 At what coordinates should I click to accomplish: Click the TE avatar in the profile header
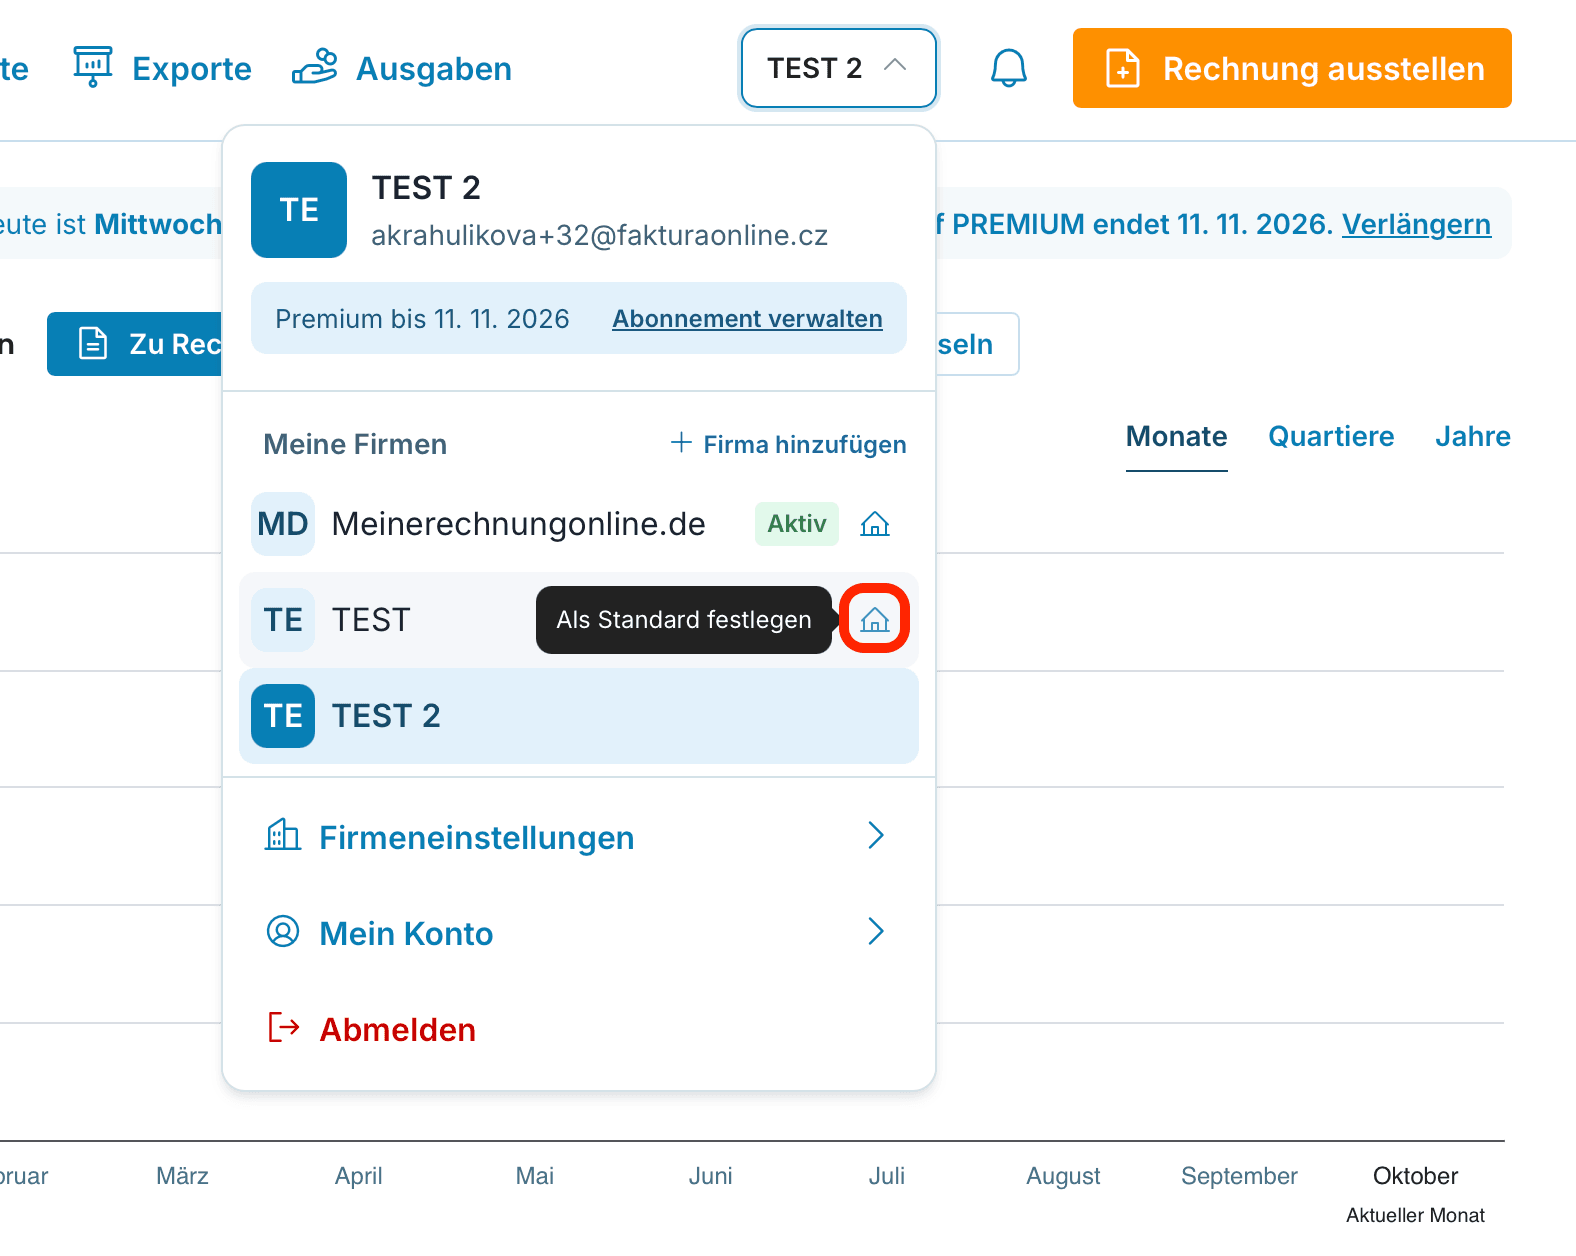[299, 210]
